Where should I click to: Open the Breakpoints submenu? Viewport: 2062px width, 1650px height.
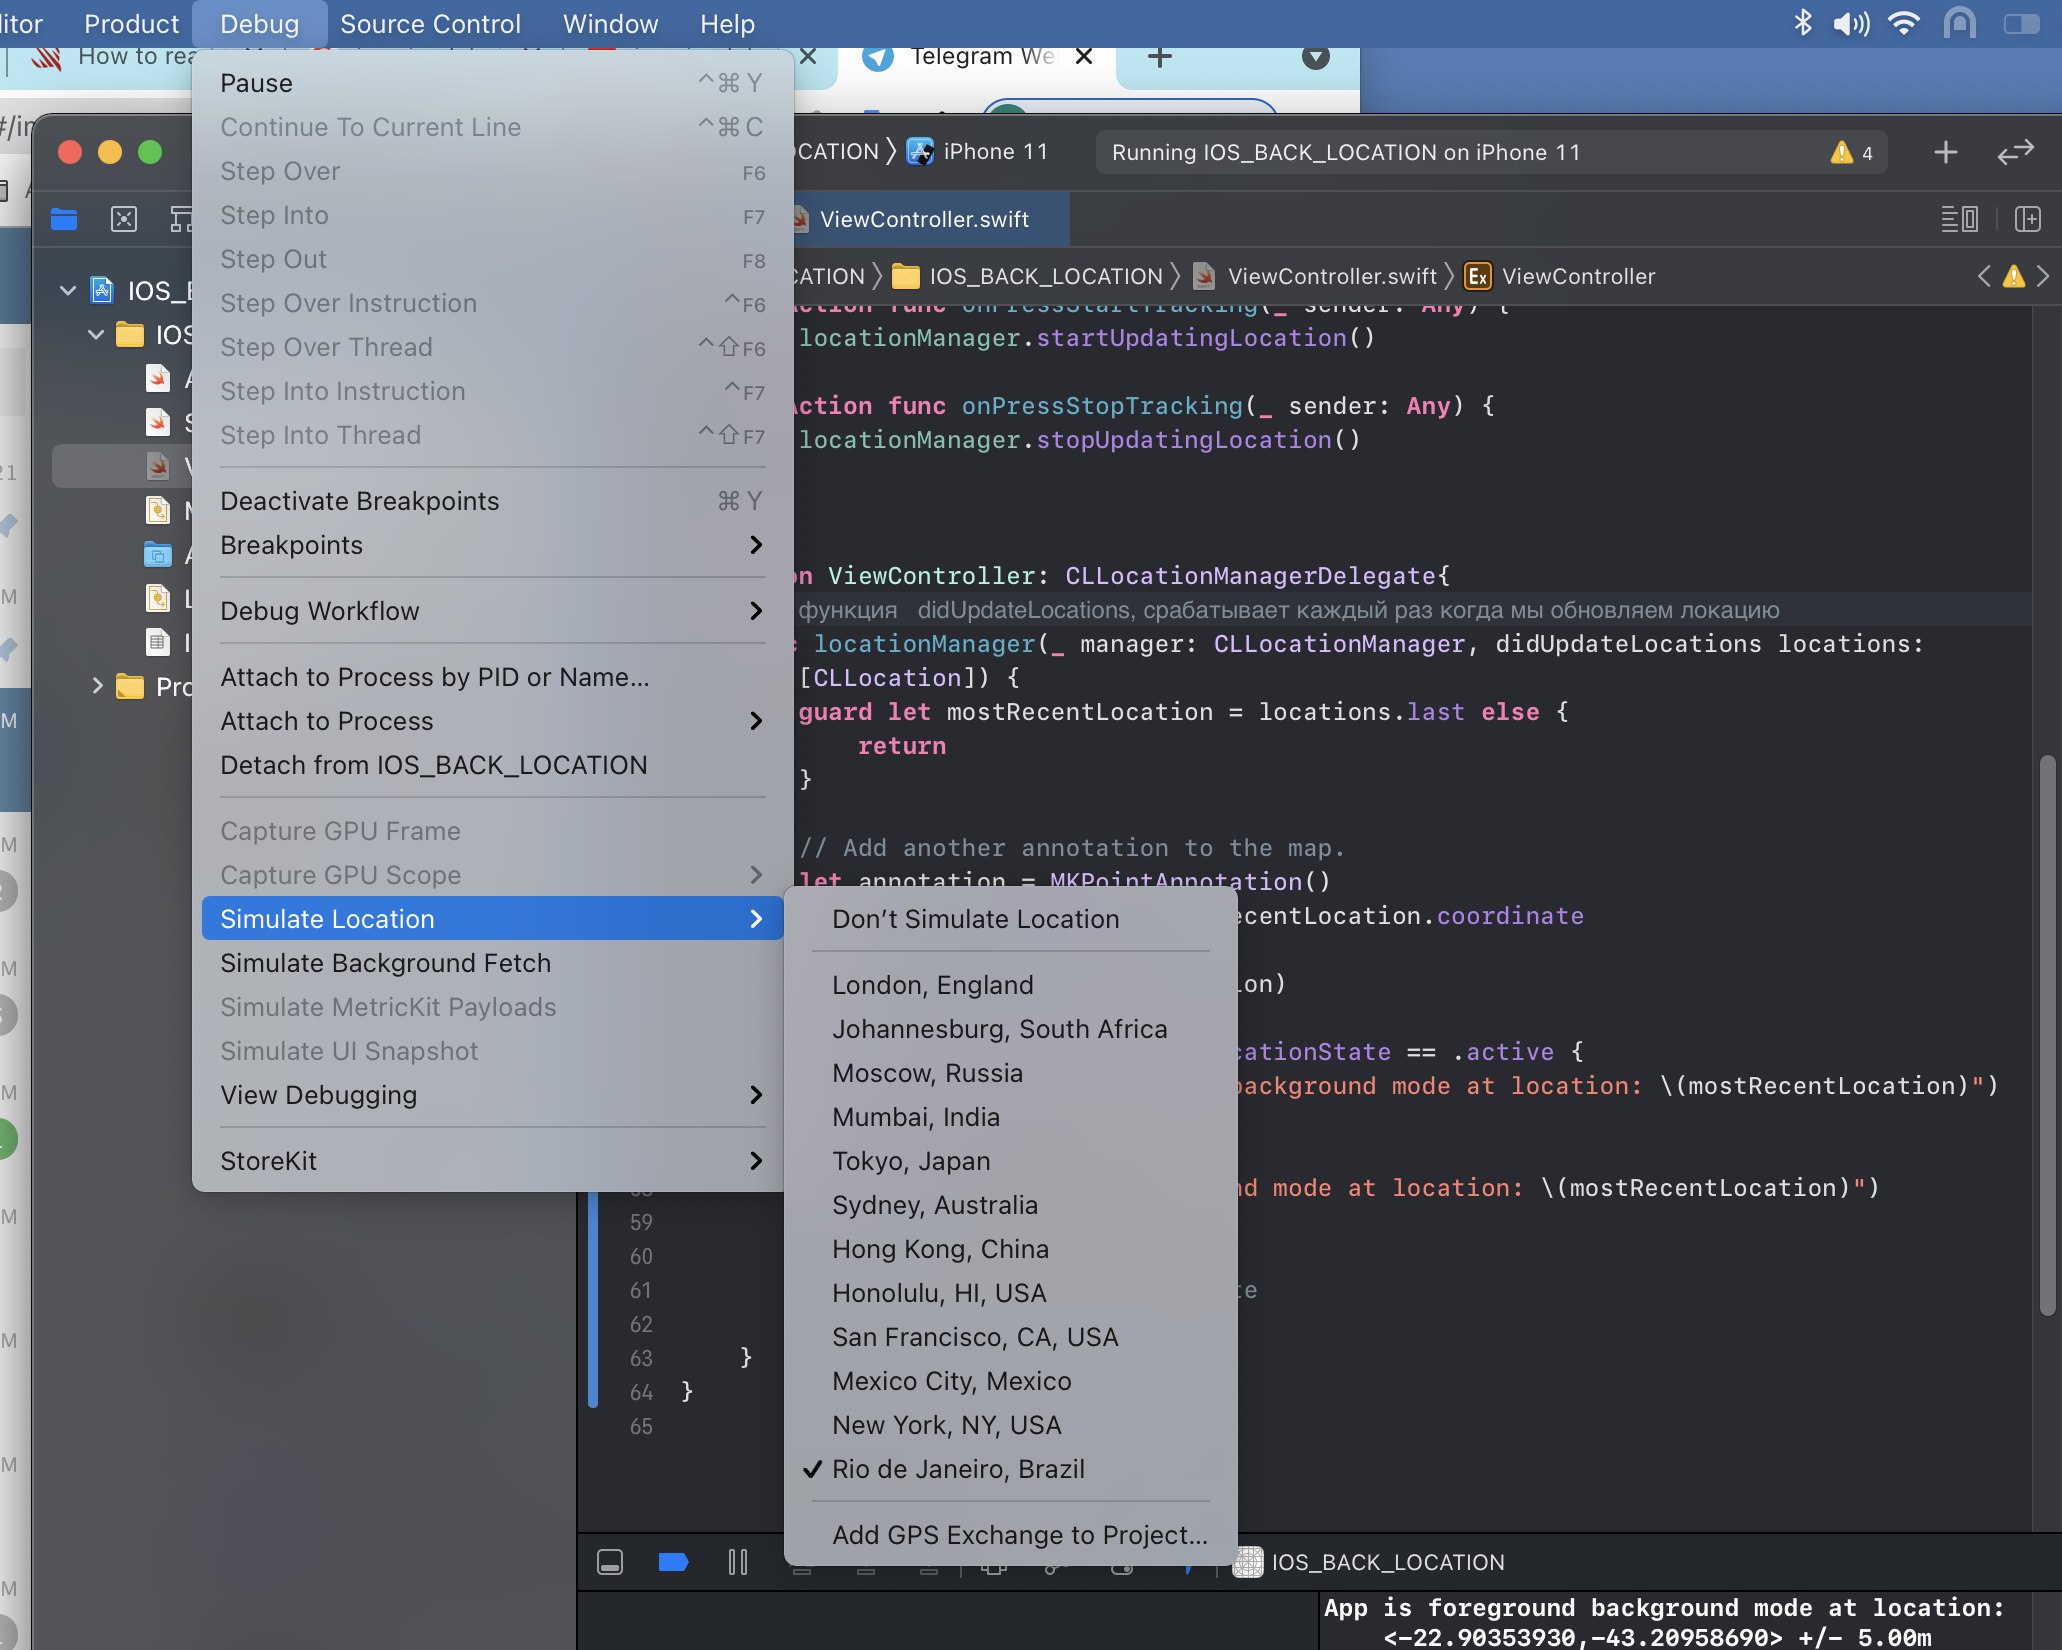coord(492,545)
